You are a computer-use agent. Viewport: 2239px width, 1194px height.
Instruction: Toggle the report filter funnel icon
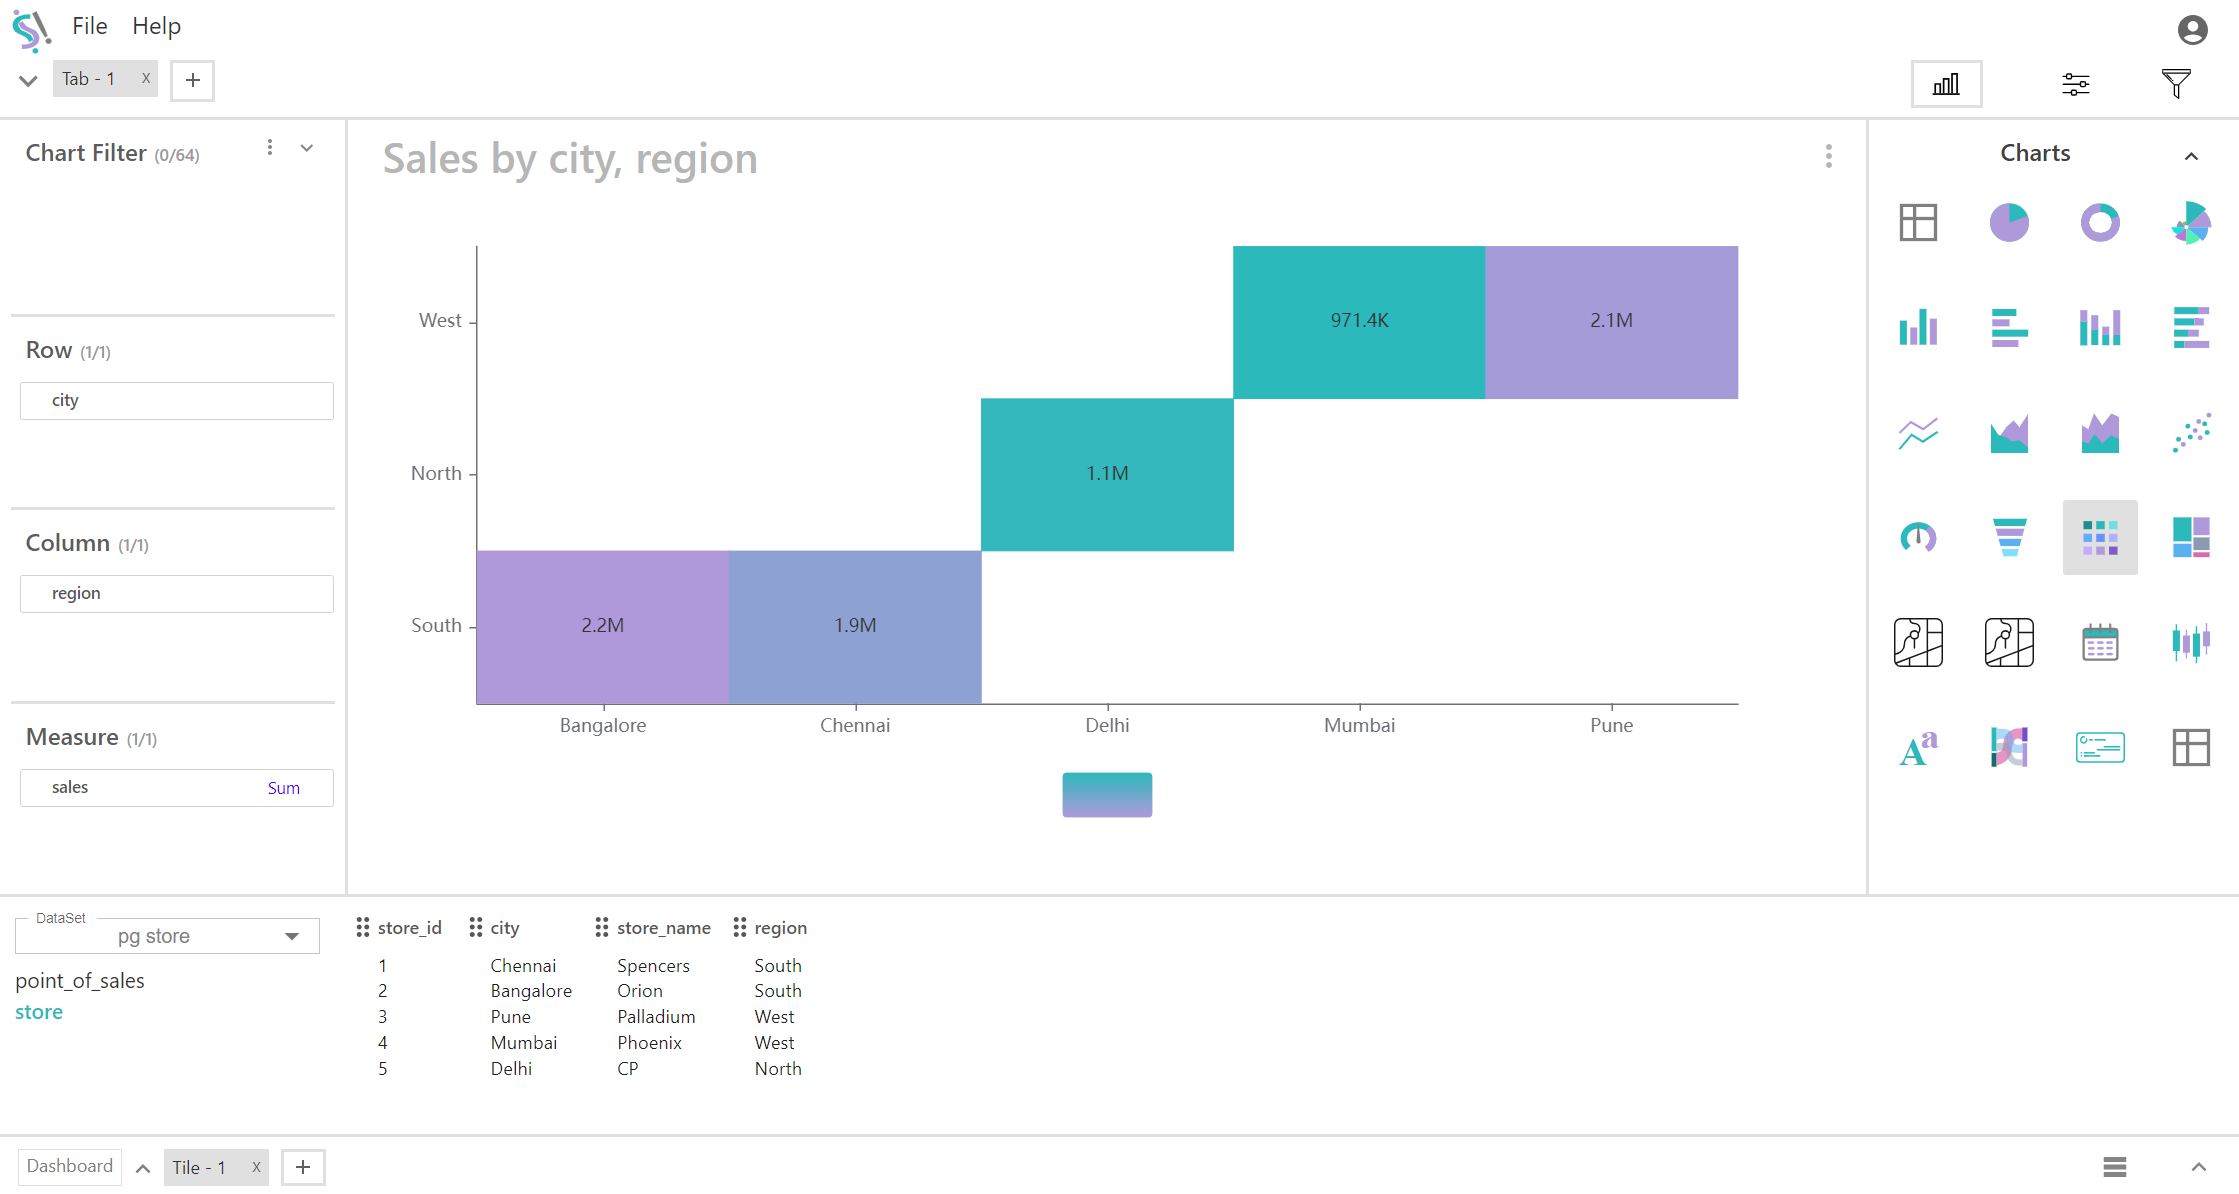tap(2175, 84)
